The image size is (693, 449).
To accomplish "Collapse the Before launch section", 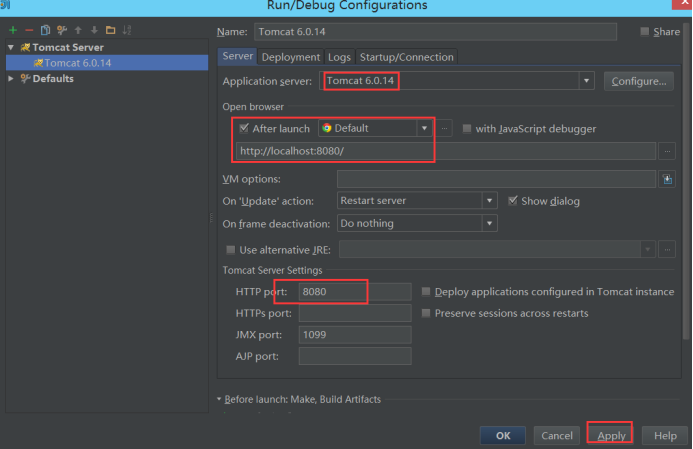I will pos(219,399).
